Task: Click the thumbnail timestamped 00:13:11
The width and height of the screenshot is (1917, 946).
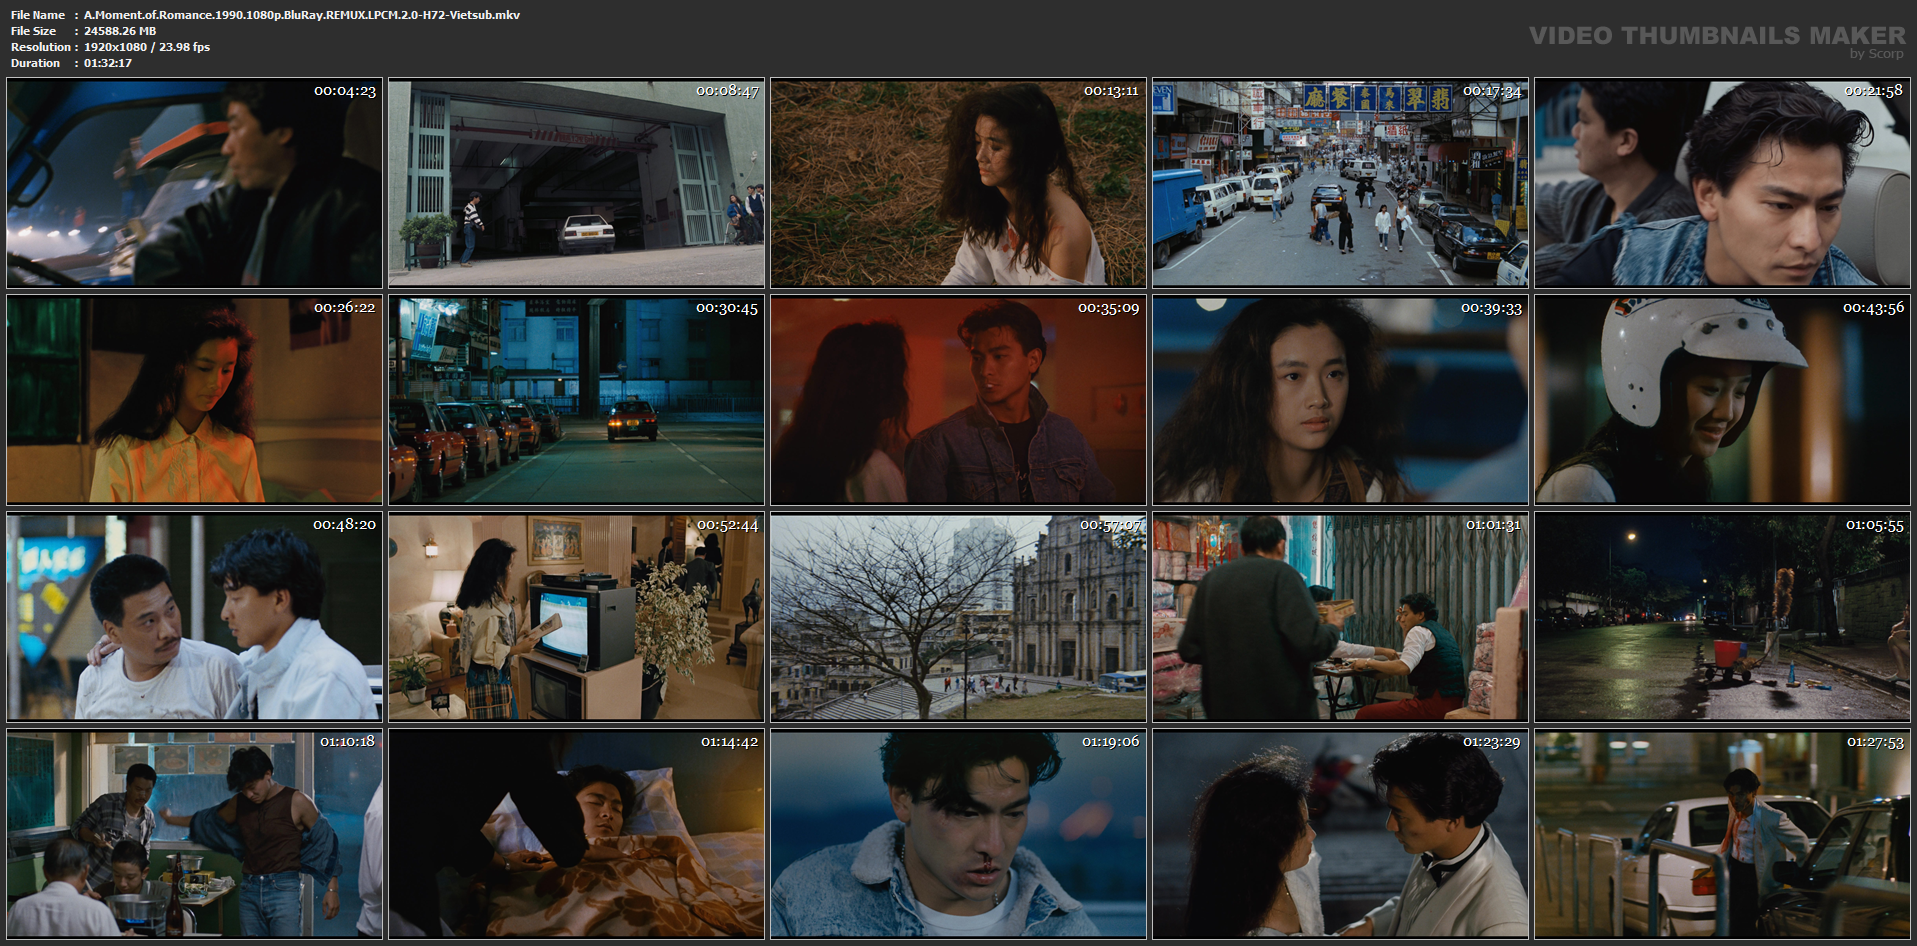Action: 958,184
